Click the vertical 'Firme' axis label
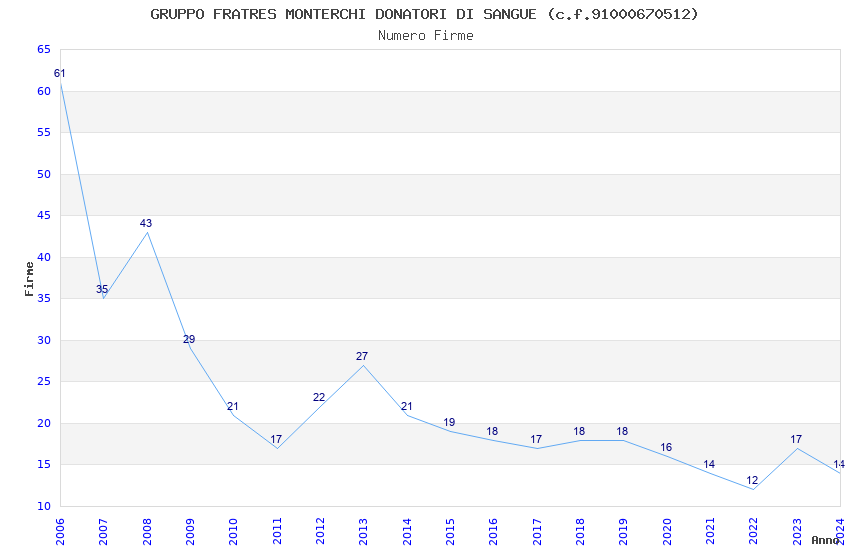The image size is (850, 550). tap(29, 279)
